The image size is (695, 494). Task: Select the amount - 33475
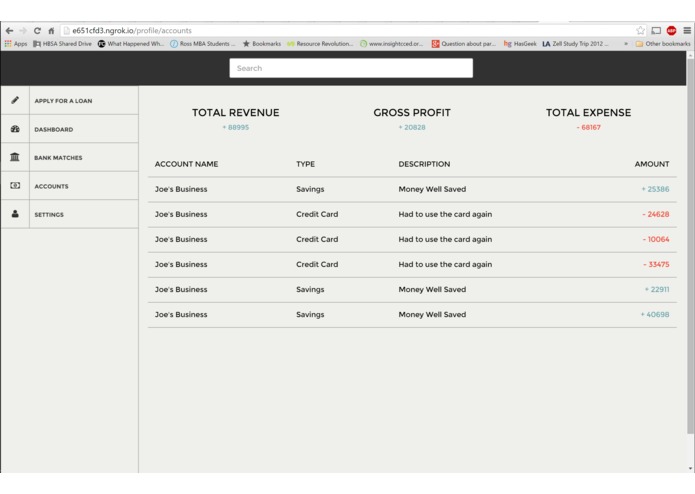(x=656, y=265)
